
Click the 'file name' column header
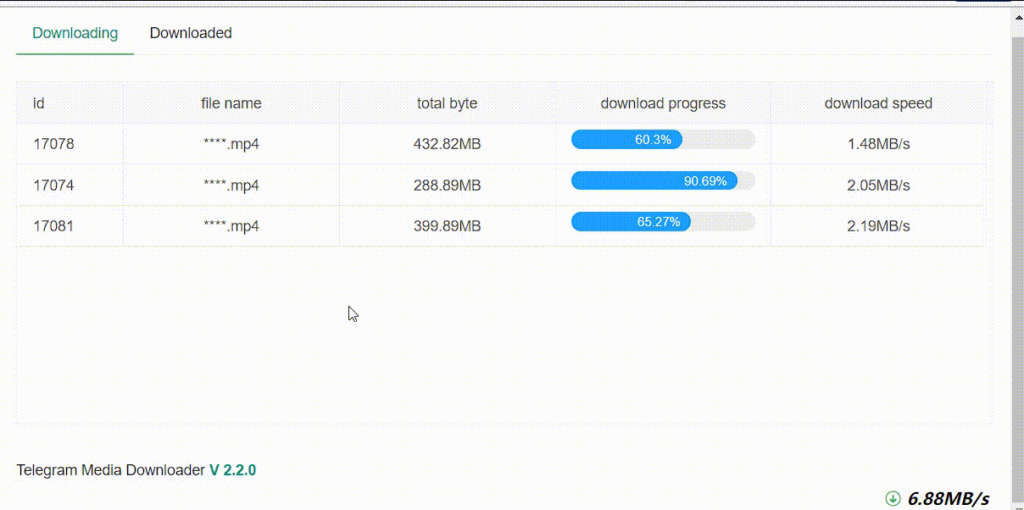click(x=231, y=103)
